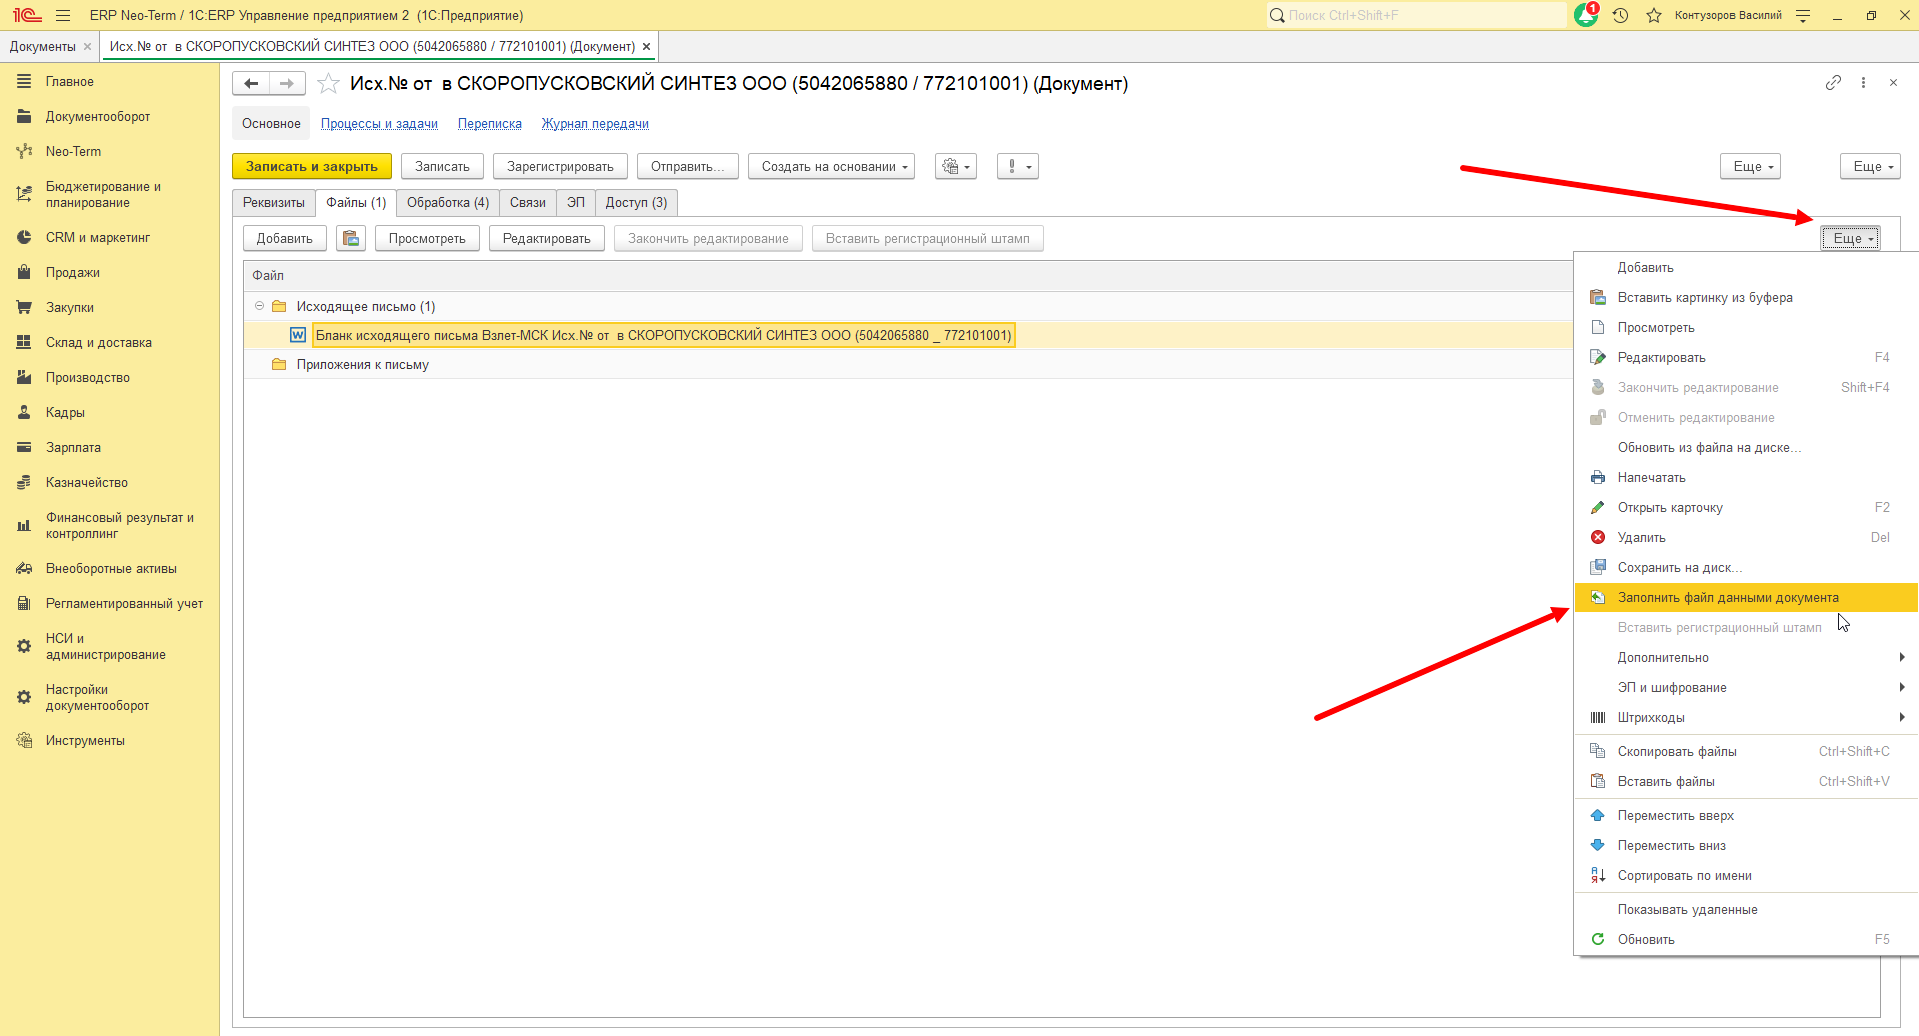
Task: Open history clock icon in title bar
Action: pyautogui.click(x=1621, y=15)
